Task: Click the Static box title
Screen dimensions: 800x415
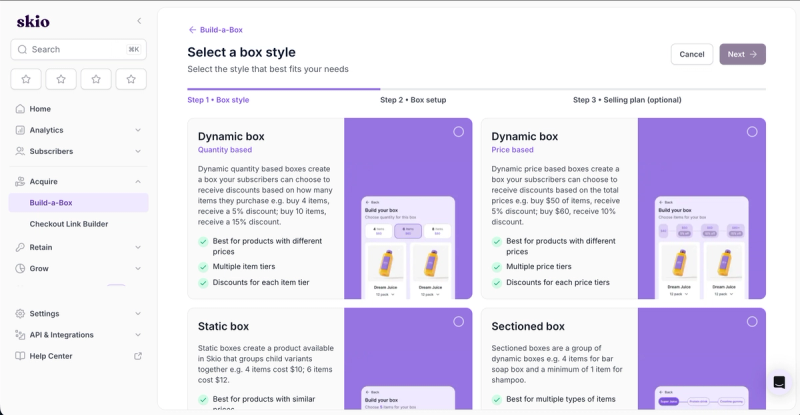Action: pos(223,326)
